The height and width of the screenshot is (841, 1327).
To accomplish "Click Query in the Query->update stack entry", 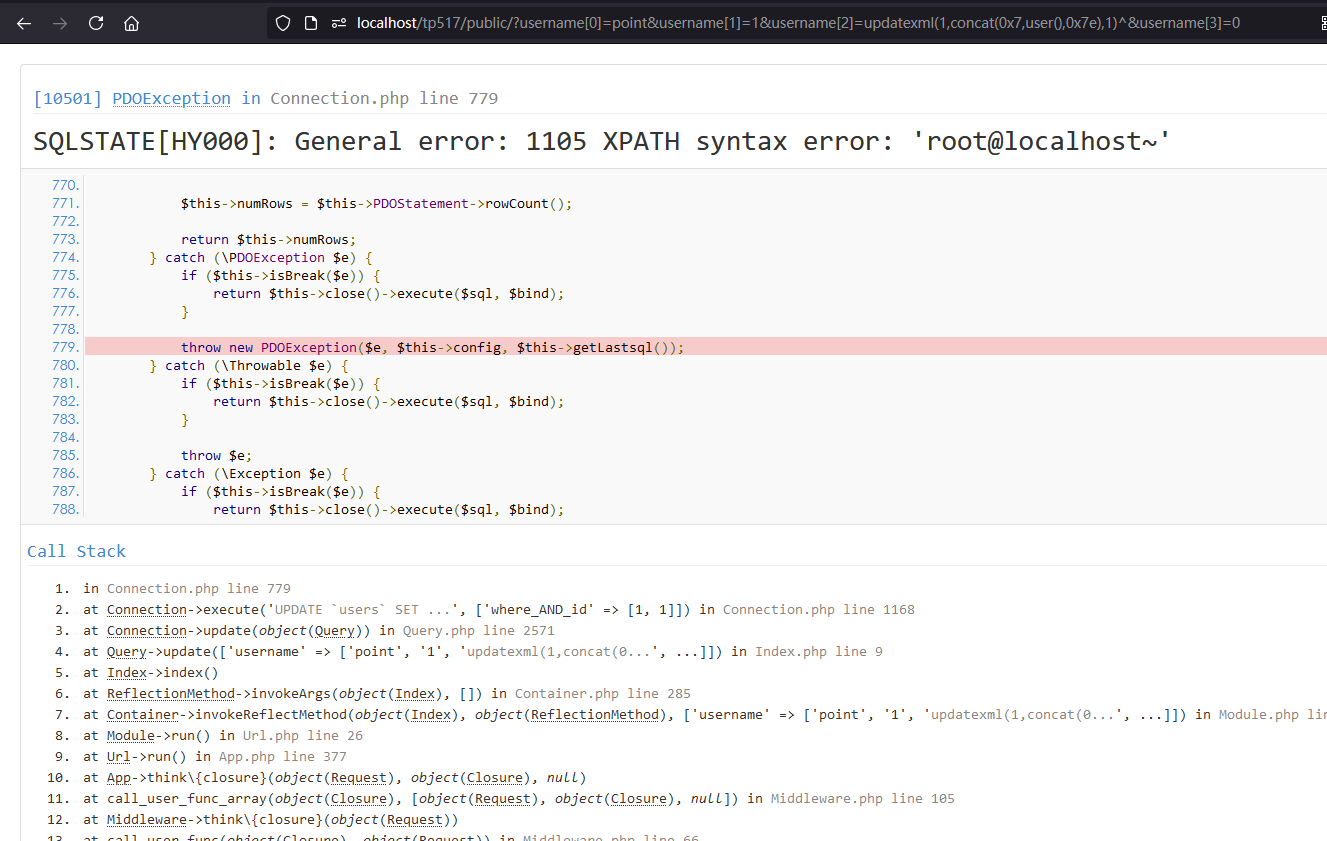I will (127, 651).
